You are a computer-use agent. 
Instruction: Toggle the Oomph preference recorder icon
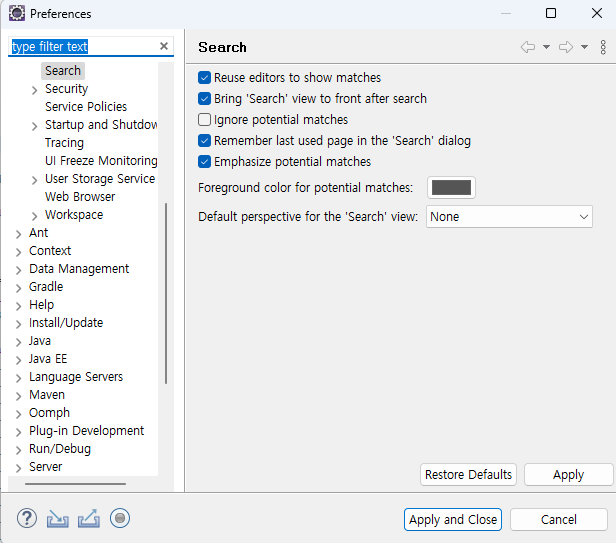click(x=120, y=518)
